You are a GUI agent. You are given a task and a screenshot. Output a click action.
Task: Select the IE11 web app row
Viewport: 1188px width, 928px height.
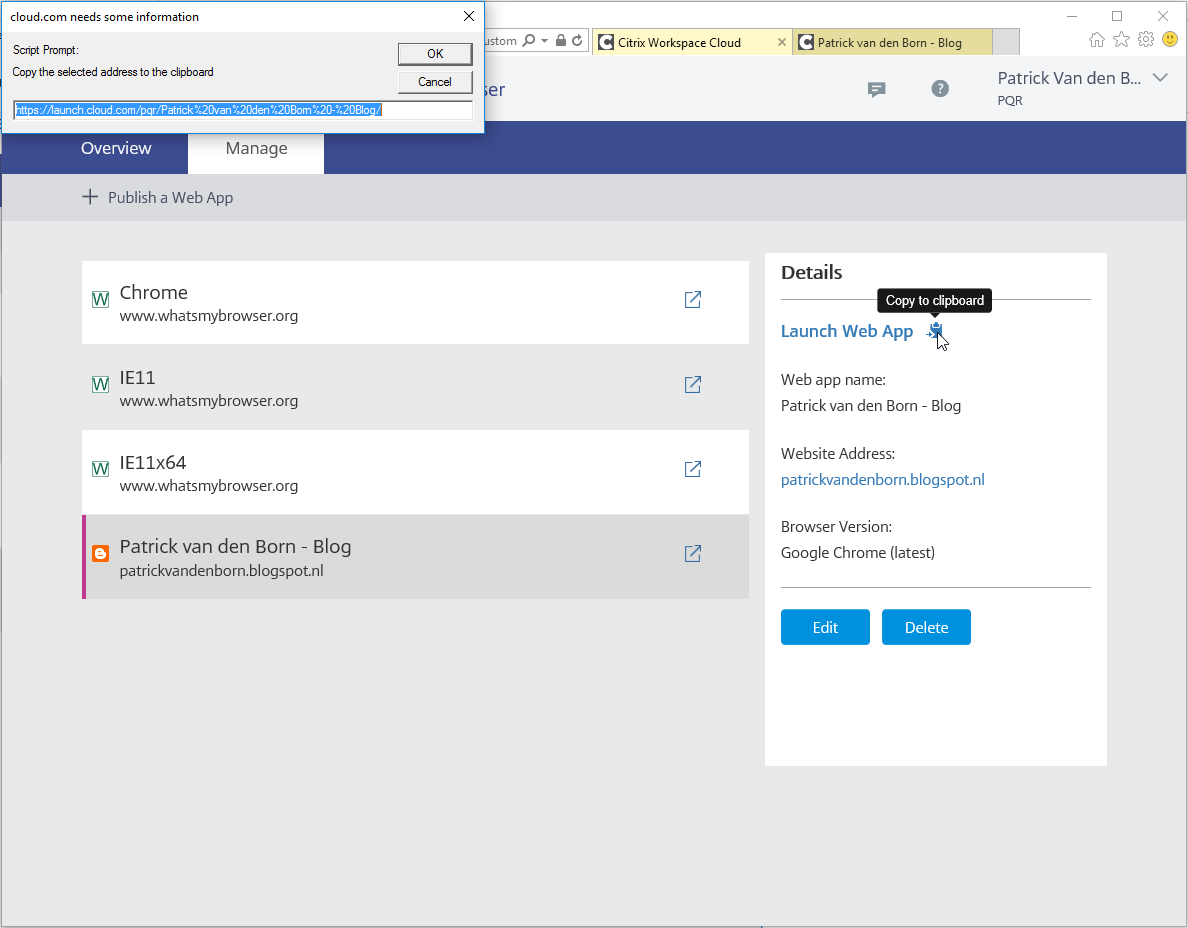[415, 387]
